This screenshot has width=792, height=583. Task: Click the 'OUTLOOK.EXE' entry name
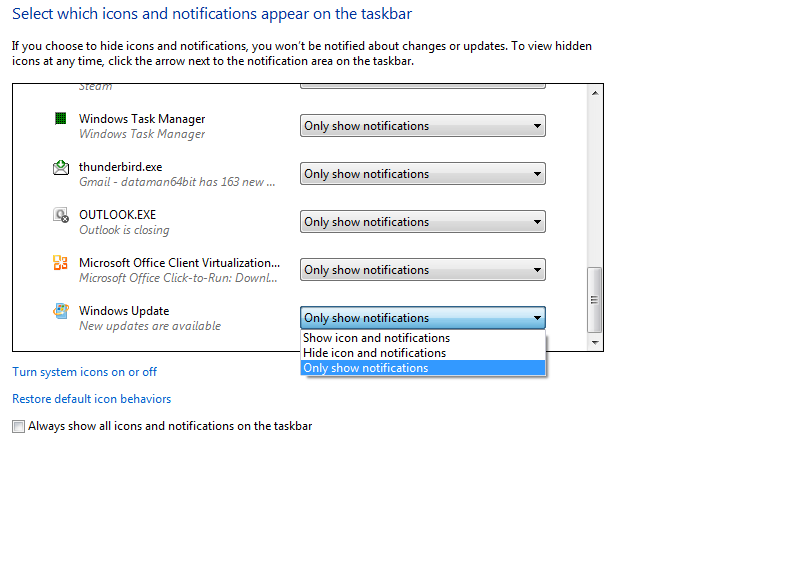click(118, 215)
